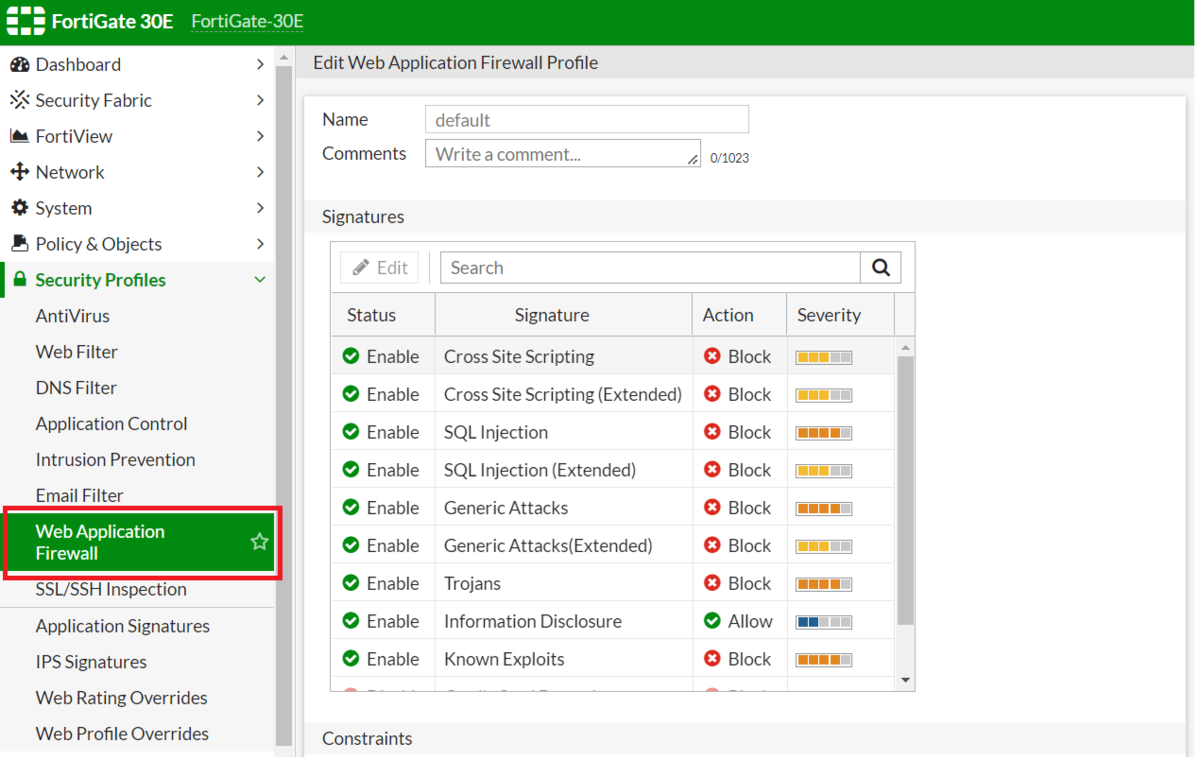
Task: Expand the Network menu chevron
Action: click(x=260, y=172)
